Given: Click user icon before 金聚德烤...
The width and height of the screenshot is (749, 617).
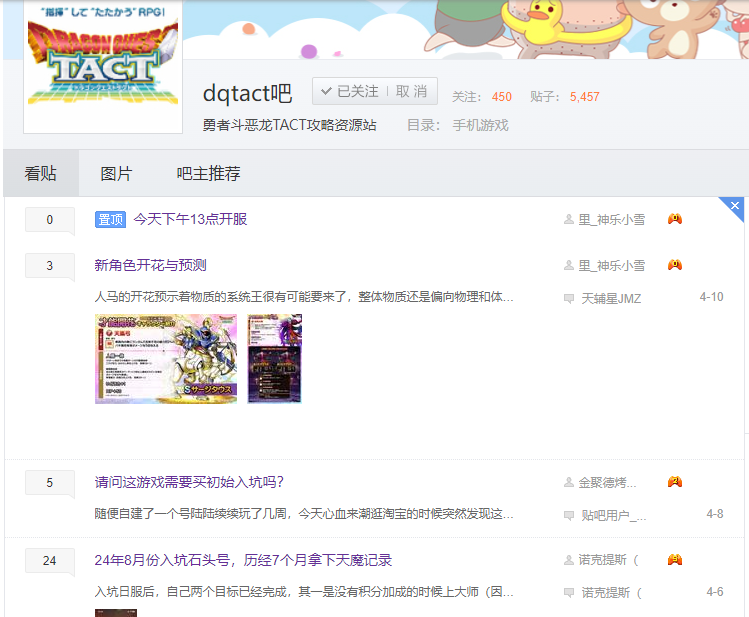Looking at the screenshot, I should tap(569, 483).
